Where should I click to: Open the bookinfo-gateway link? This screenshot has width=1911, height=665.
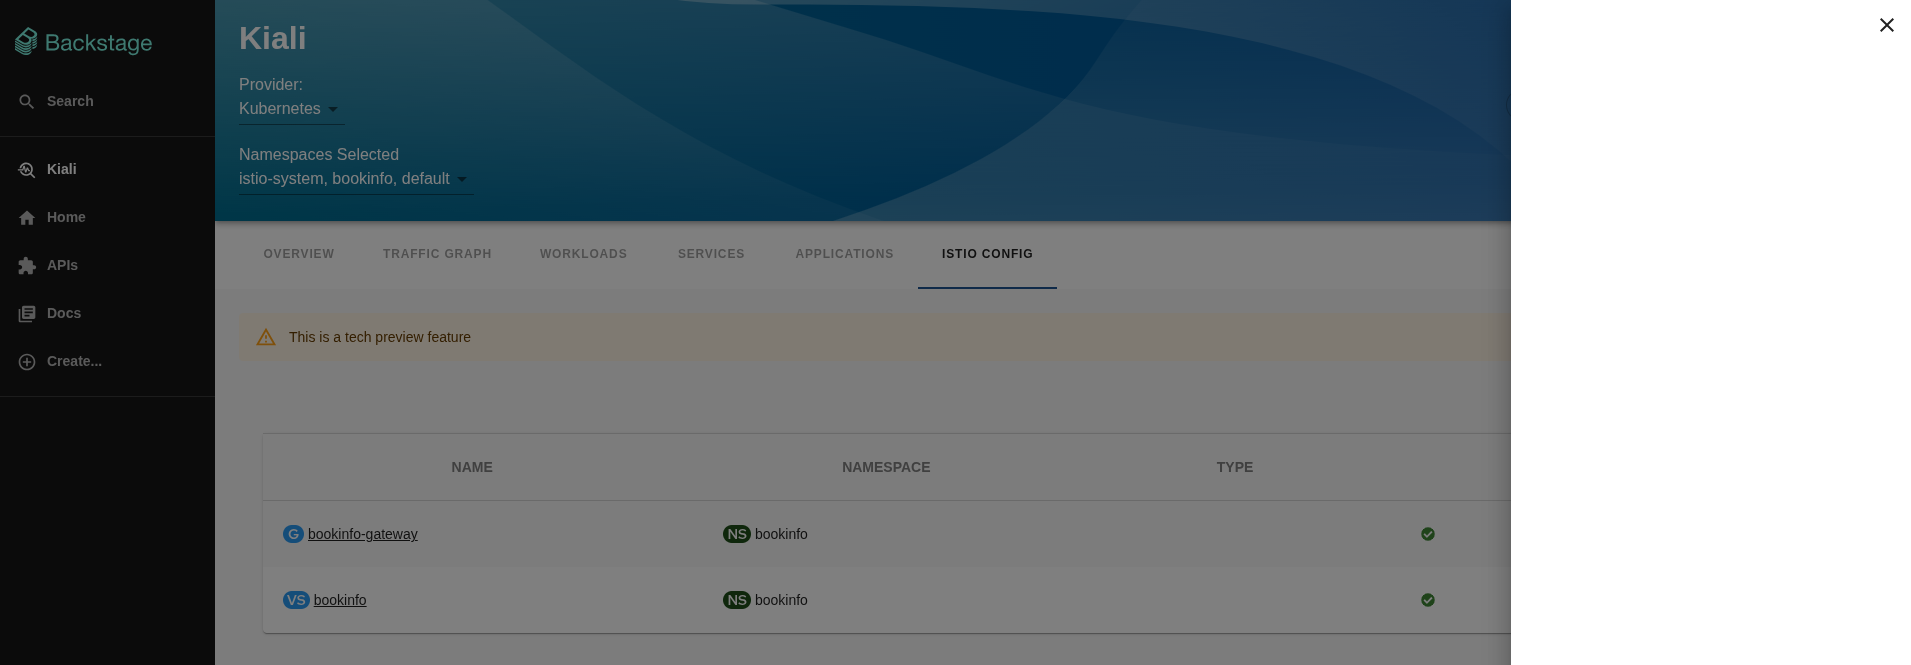363,534
